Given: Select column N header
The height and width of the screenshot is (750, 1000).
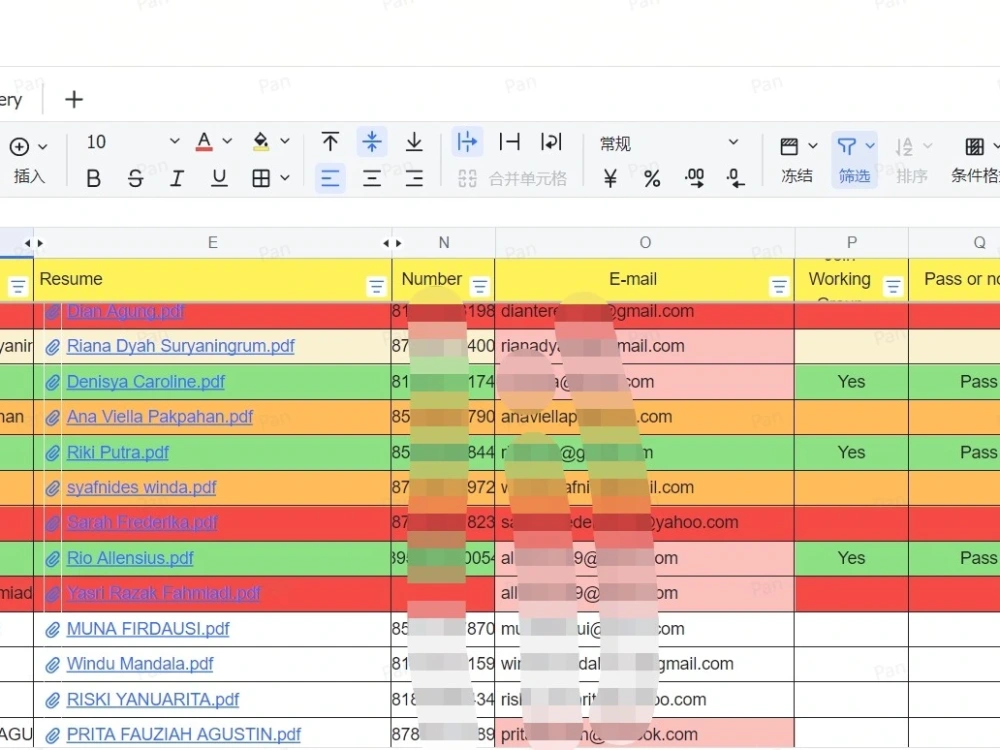Looking at the screenshot, I should point(444,243).
